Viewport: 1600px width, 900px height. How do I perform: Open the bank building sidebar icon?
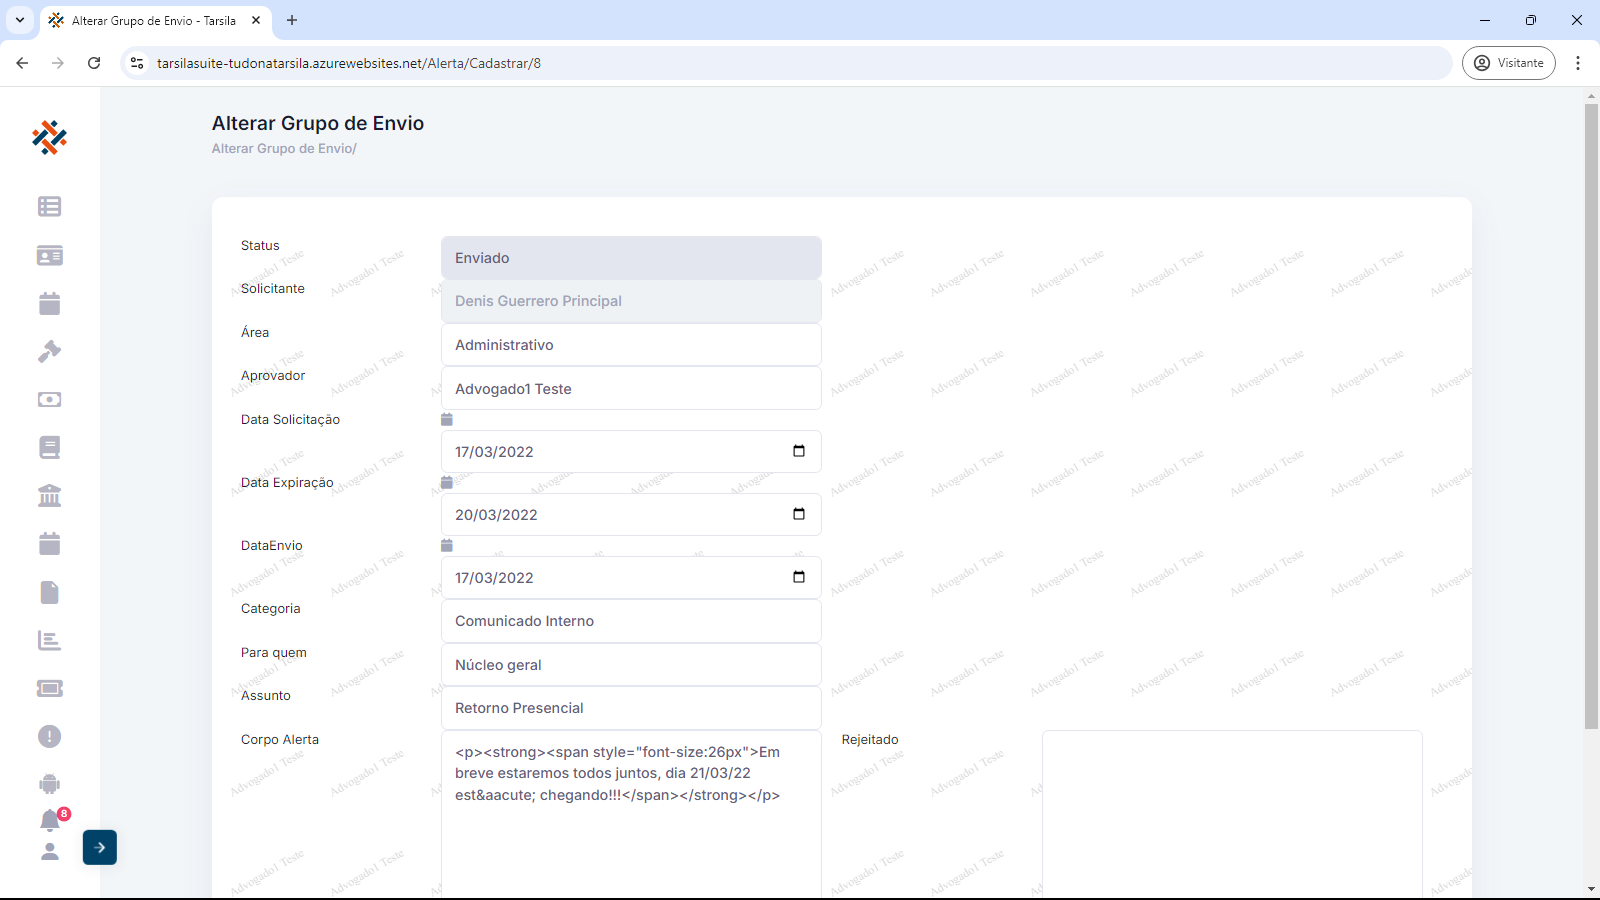coord(49,496)
